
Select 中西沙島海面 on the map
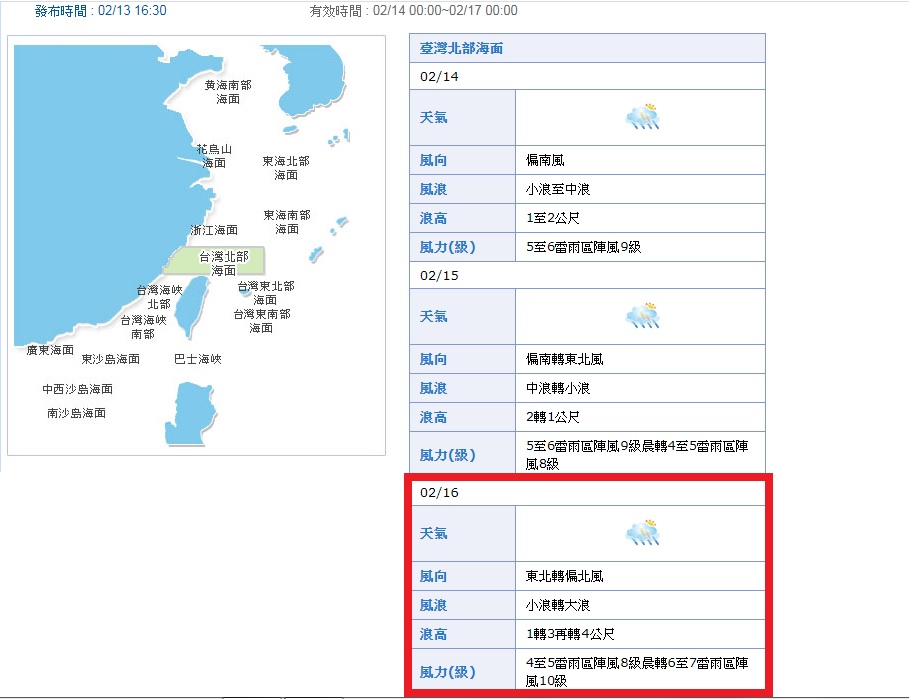[77, 389]
